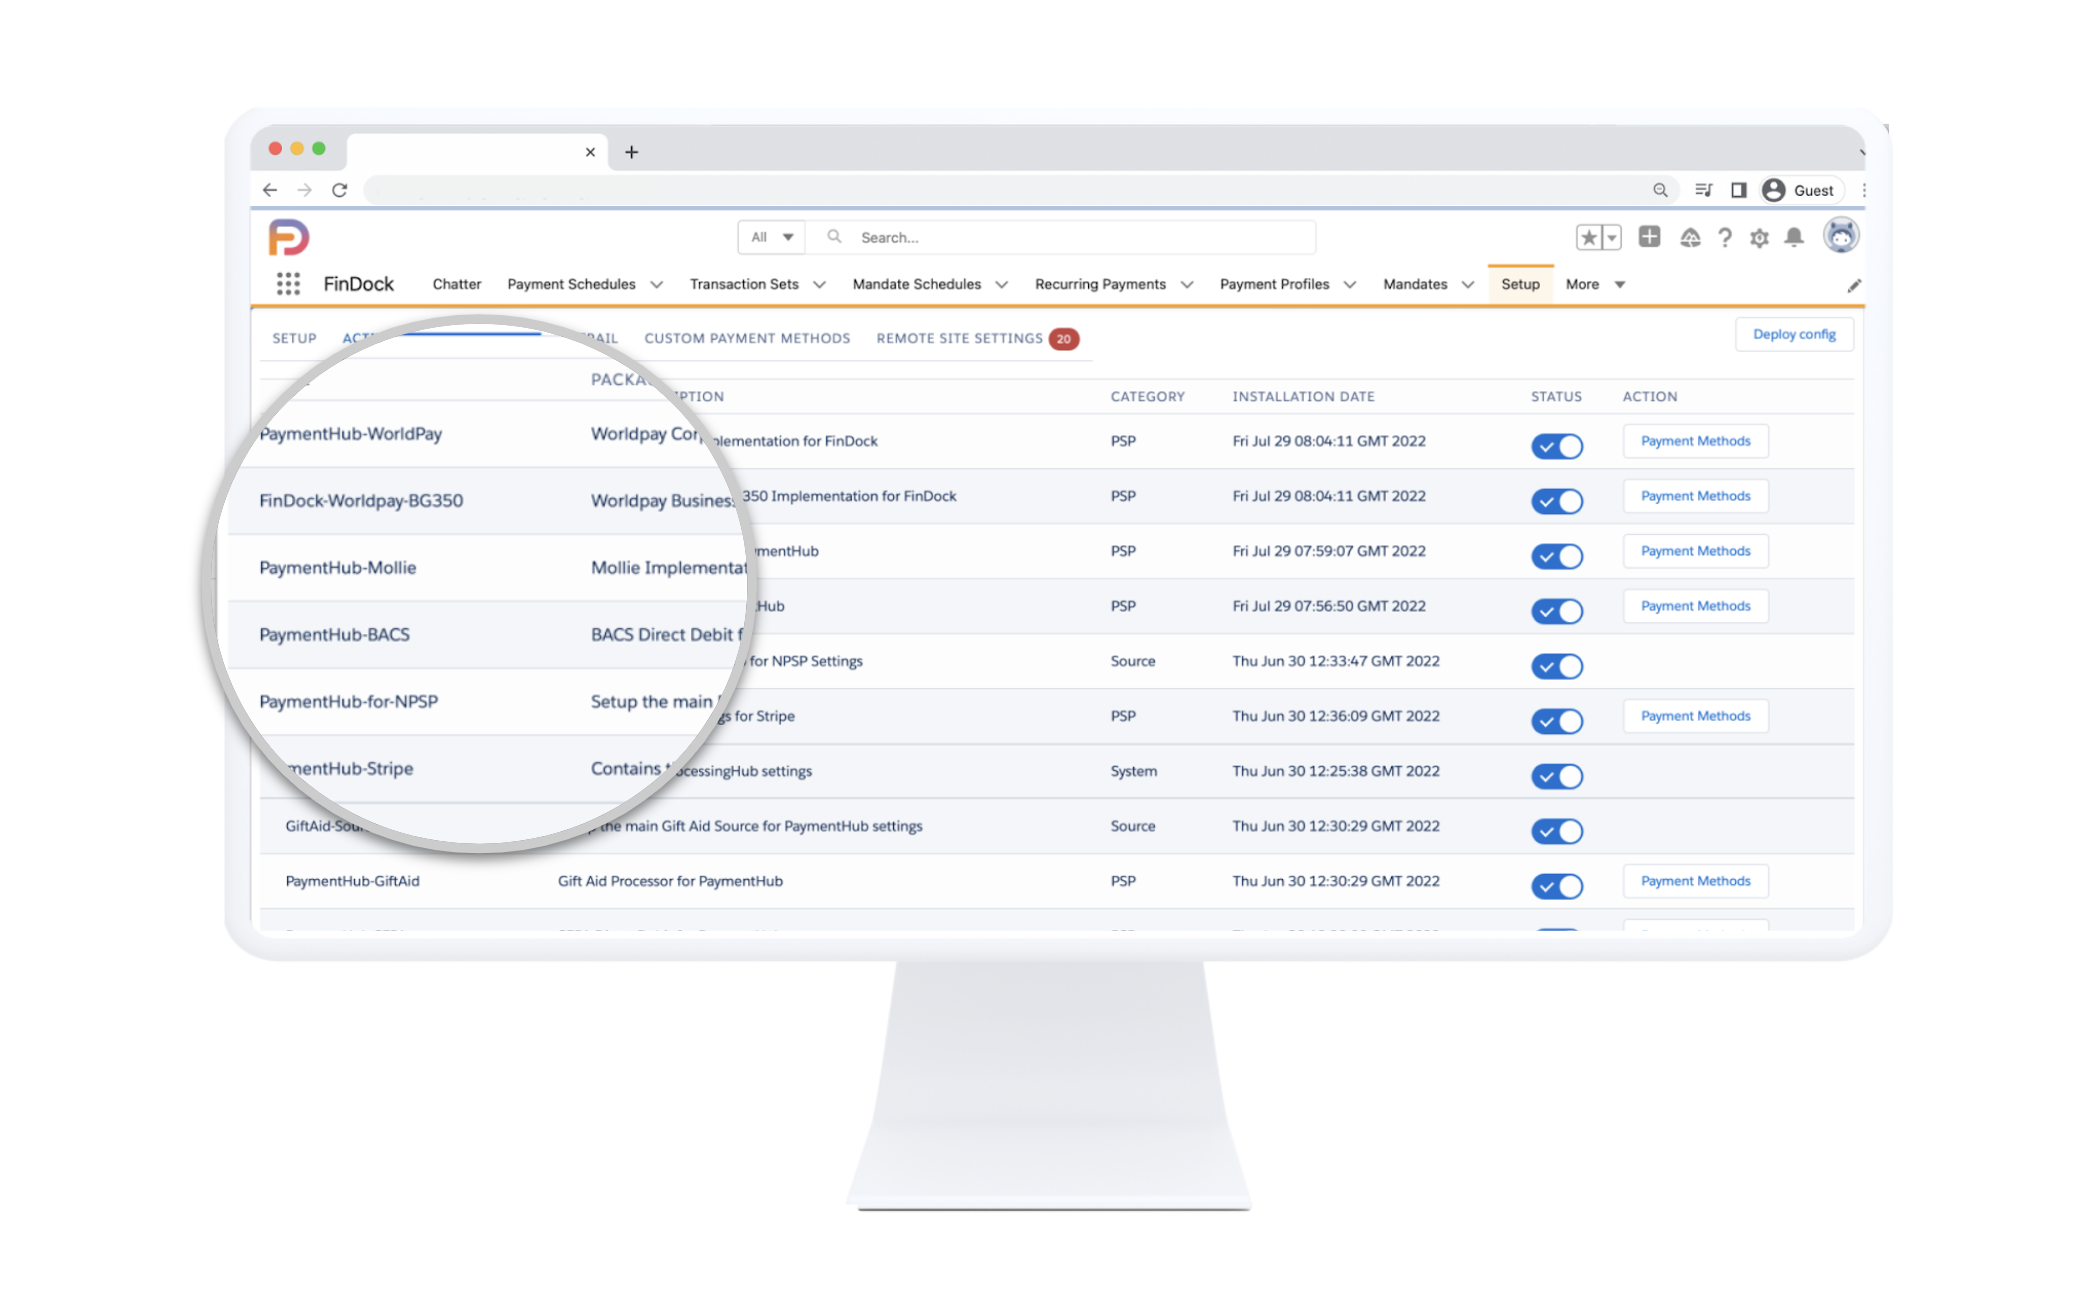The height and width of the screenshot is (1310, 2098).
Task: Open the app launcher grid icon
Action: [288, 284]
